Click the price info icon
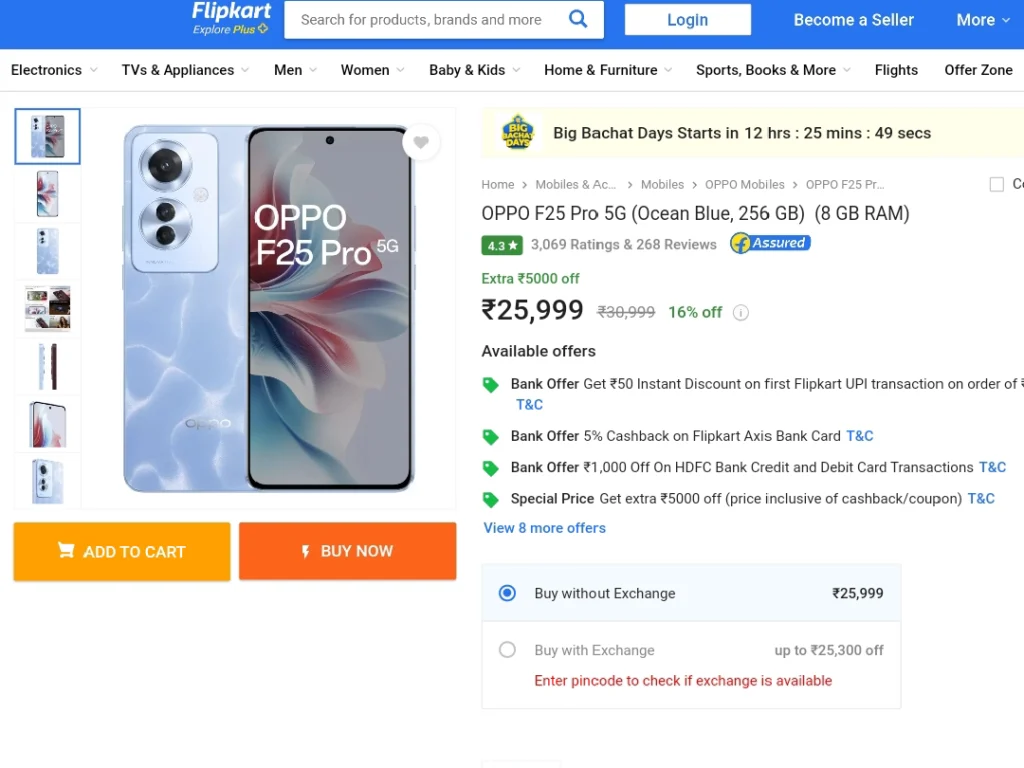 pyautogui.click(x=741, y=313)
